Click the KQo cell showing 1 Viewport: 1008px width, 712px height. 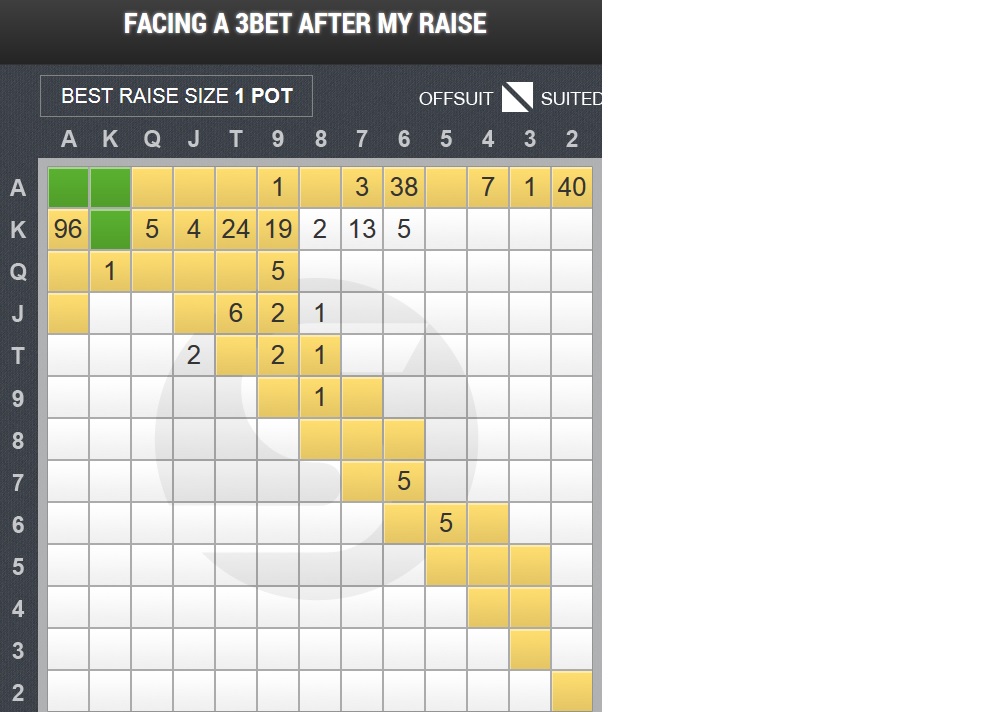tap(110, 271)
